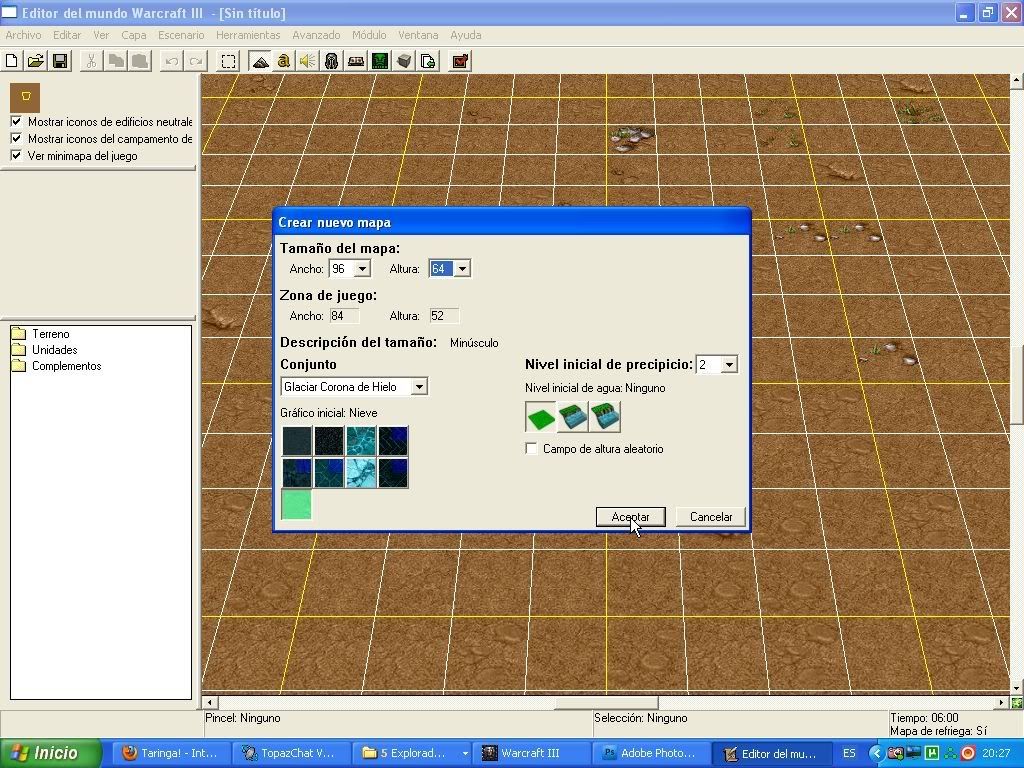Click the ES language indicator in taskbar
Screen dimensions: 1024x768
coord(848,753)
